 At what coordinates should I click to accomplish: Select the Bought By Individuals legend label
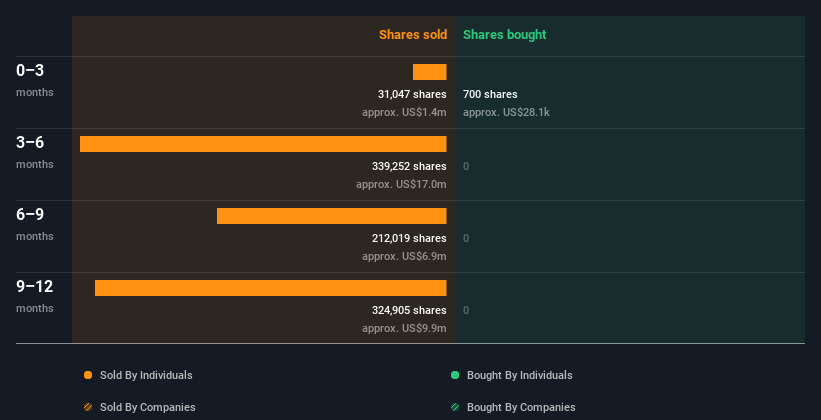pos(519,375)
